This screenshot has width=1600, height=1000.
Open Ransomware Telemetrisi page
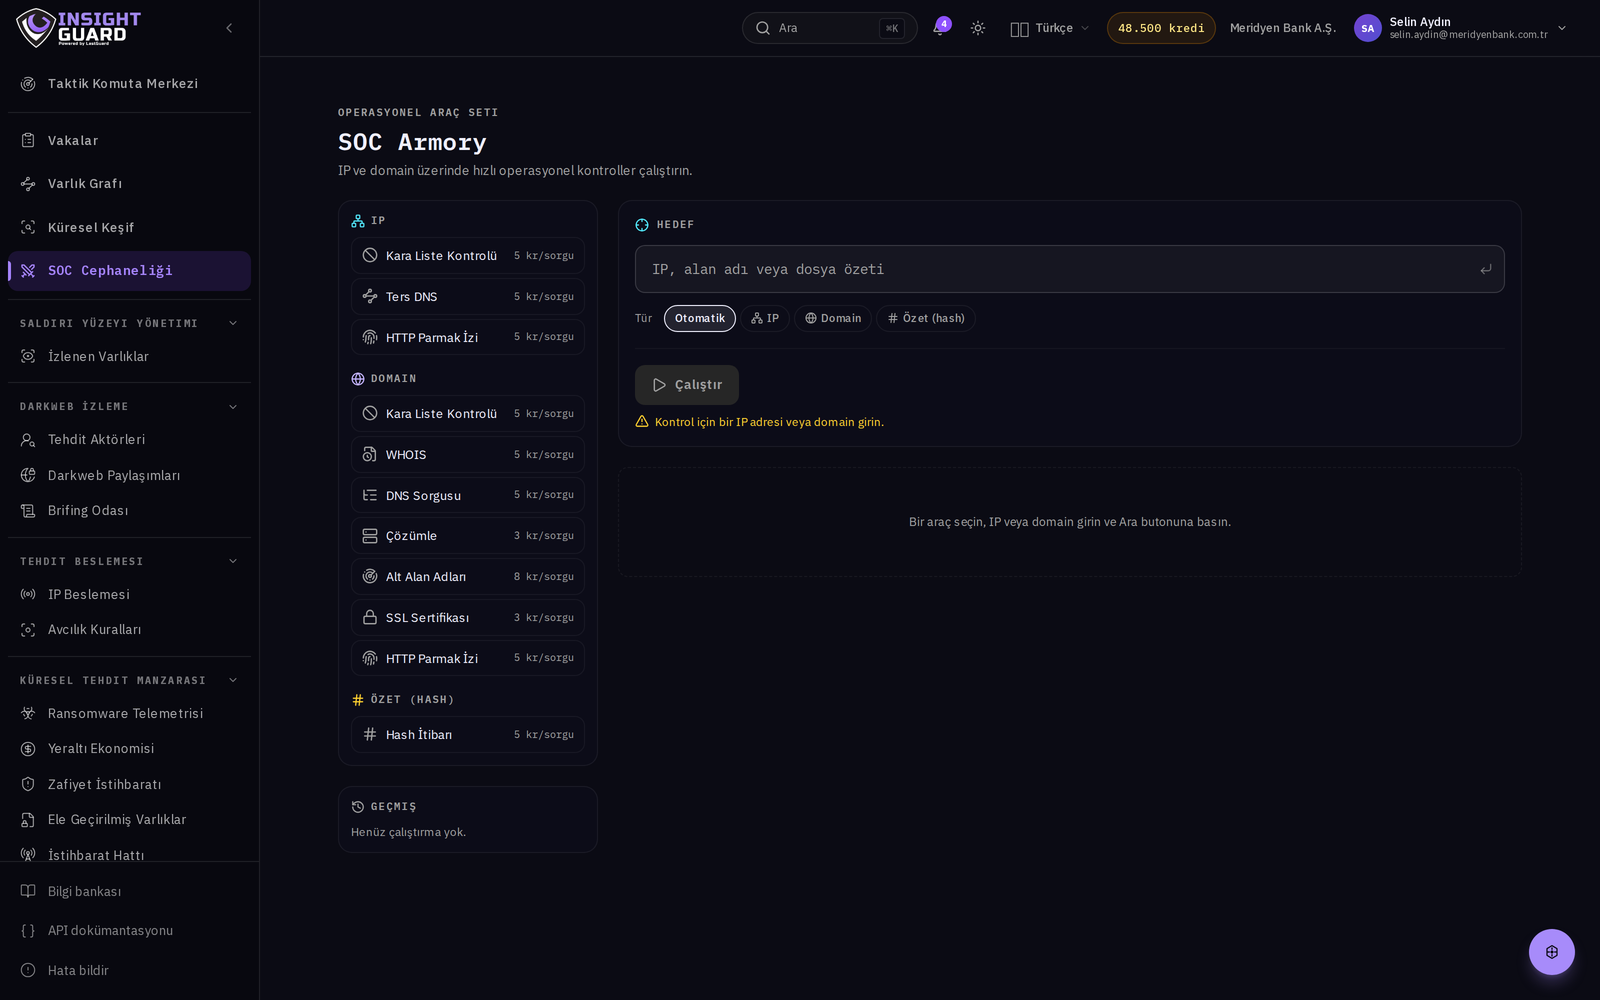[129, 714]
